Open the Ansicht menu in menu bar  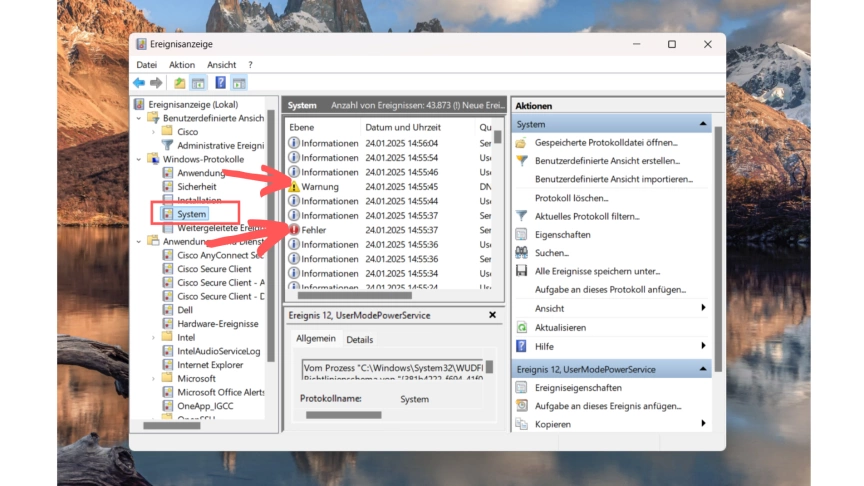tap(222, 64)
